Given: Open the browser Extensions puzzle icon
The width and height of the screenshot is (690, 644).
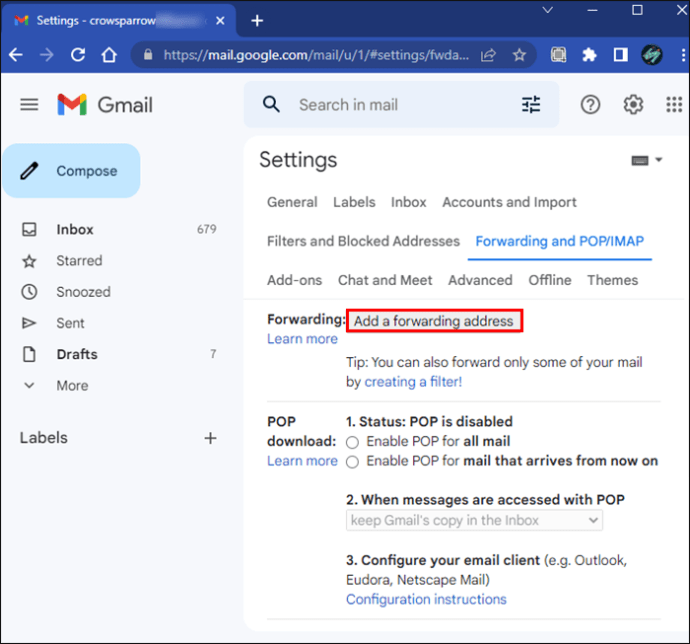Looking at the screenshot, I should [590, 55].
